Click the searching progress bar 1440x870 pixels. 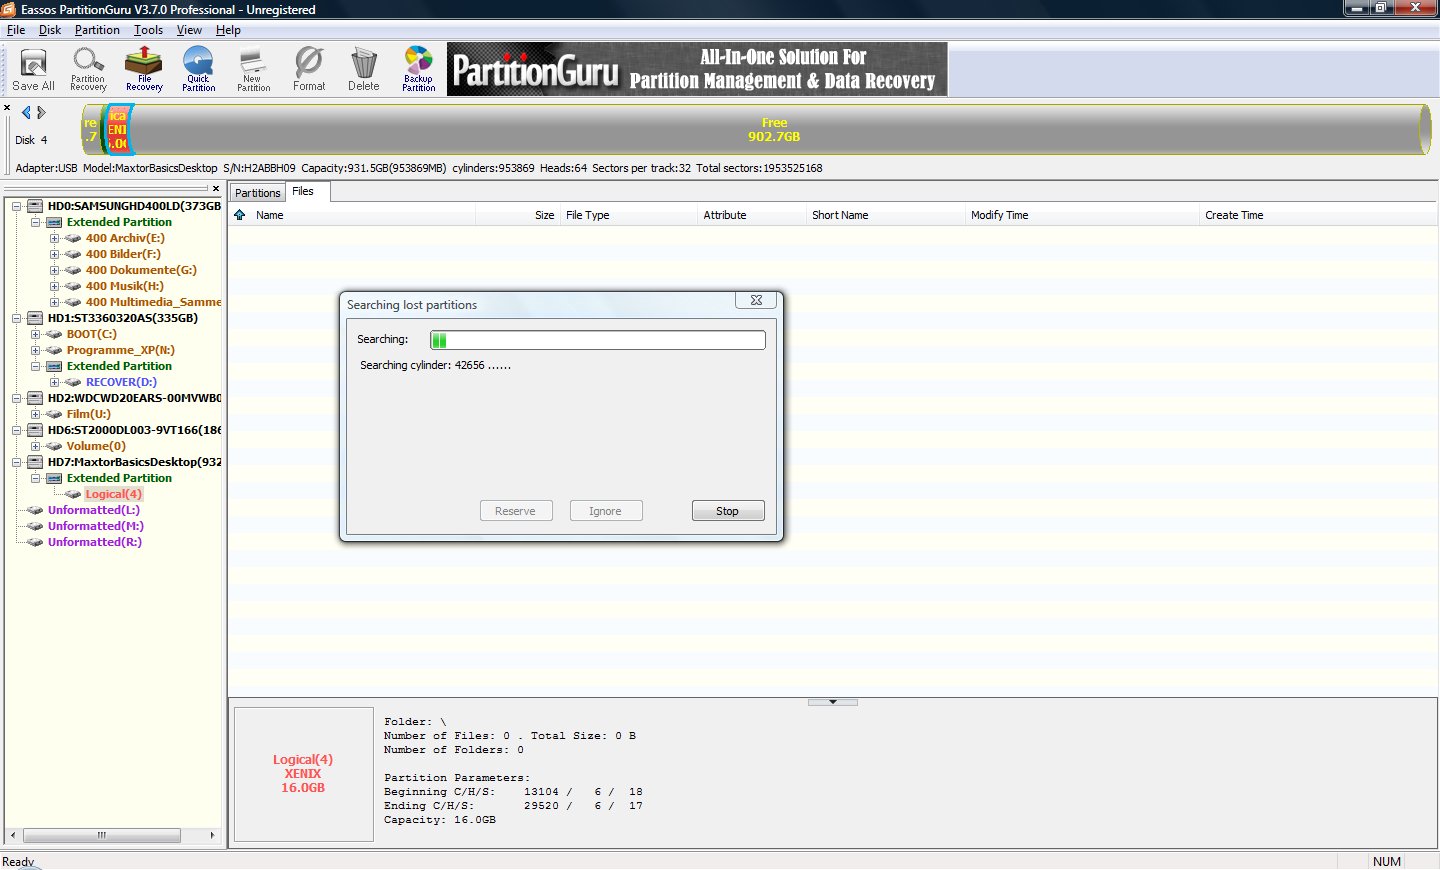pos(598,340)
